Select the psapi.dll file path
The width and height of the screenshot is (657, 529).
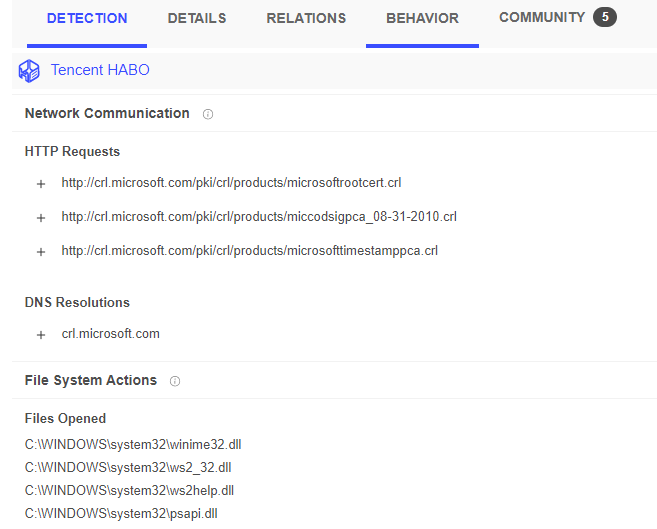(x=121, y=514)
